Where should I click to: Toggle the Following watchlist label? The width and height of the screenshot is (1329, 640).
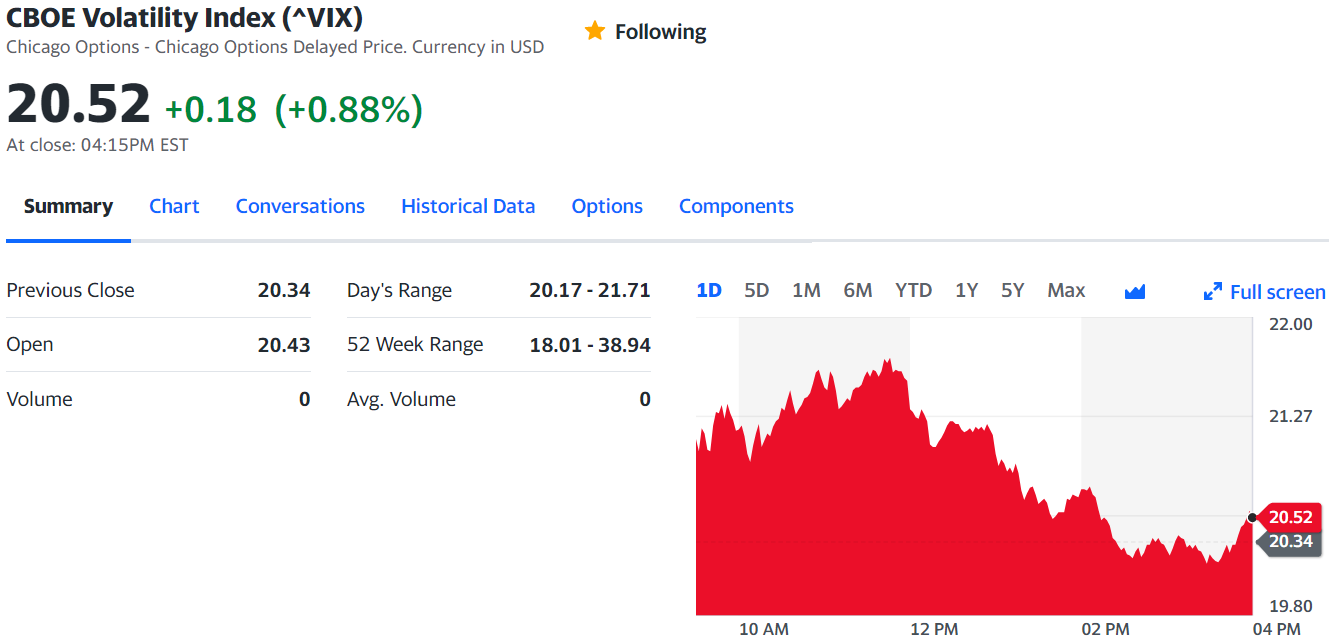point(660,32)
